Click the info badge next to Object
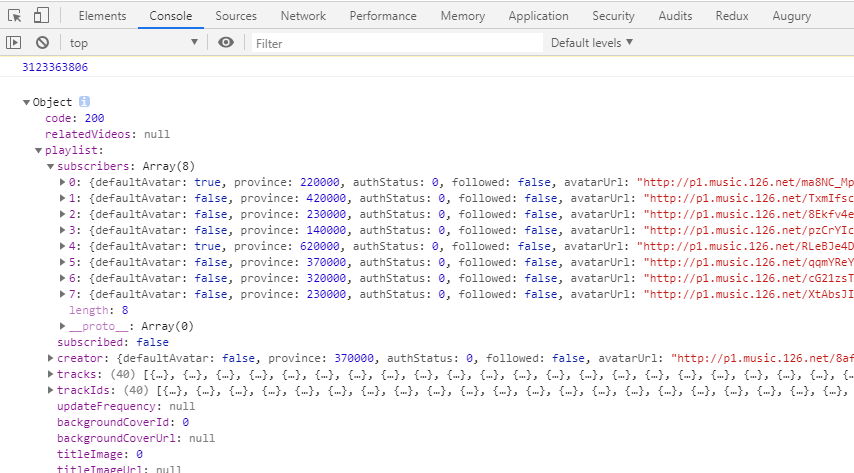Viewport: 854px width, 473px height. pyautogui.click(x=84, y=102)
